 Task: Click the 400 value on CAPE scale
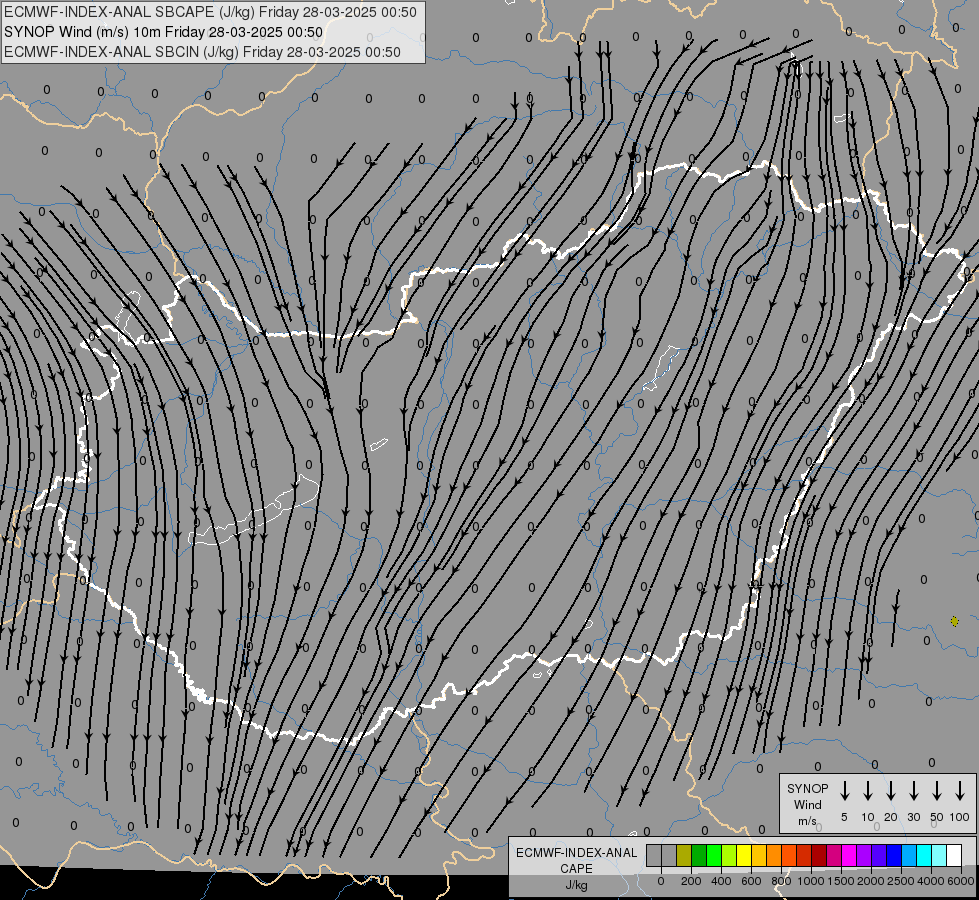(721, 881)
